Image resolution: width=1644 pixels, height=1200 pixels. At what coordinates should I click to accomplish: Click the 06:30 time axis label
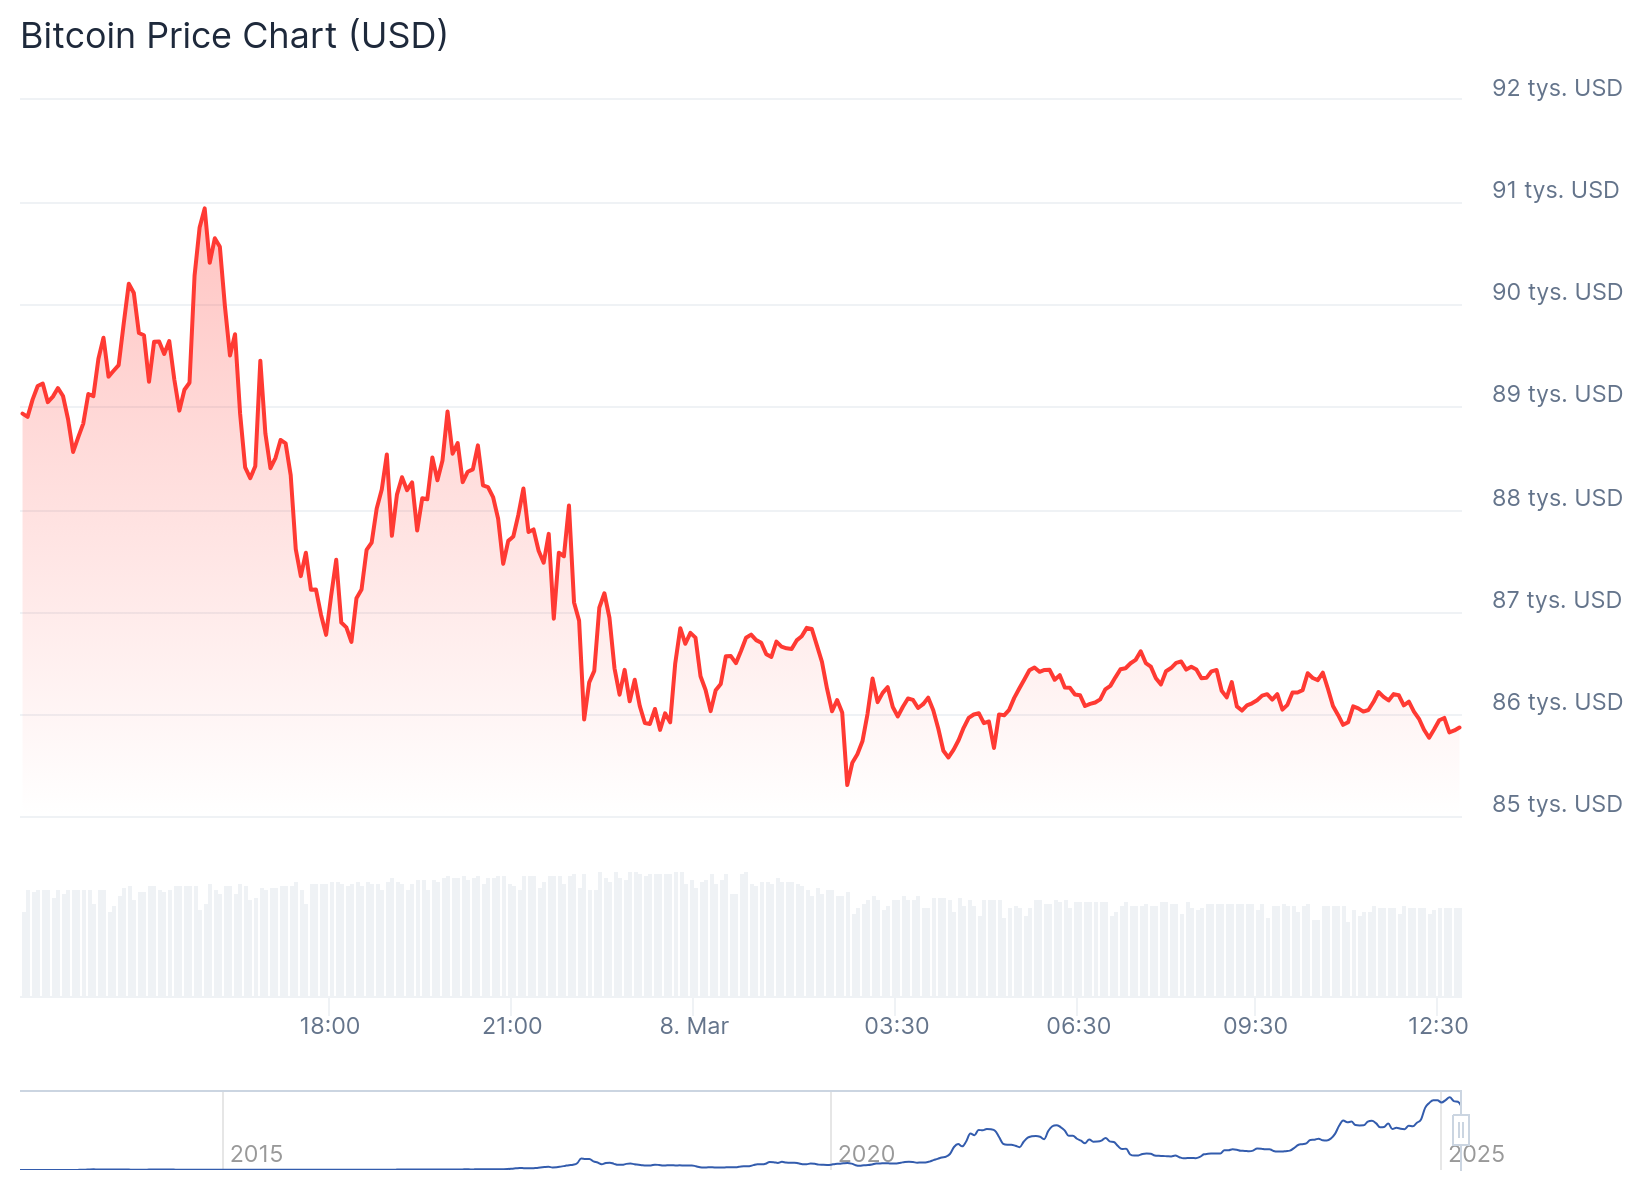tap(1078, 1026)
